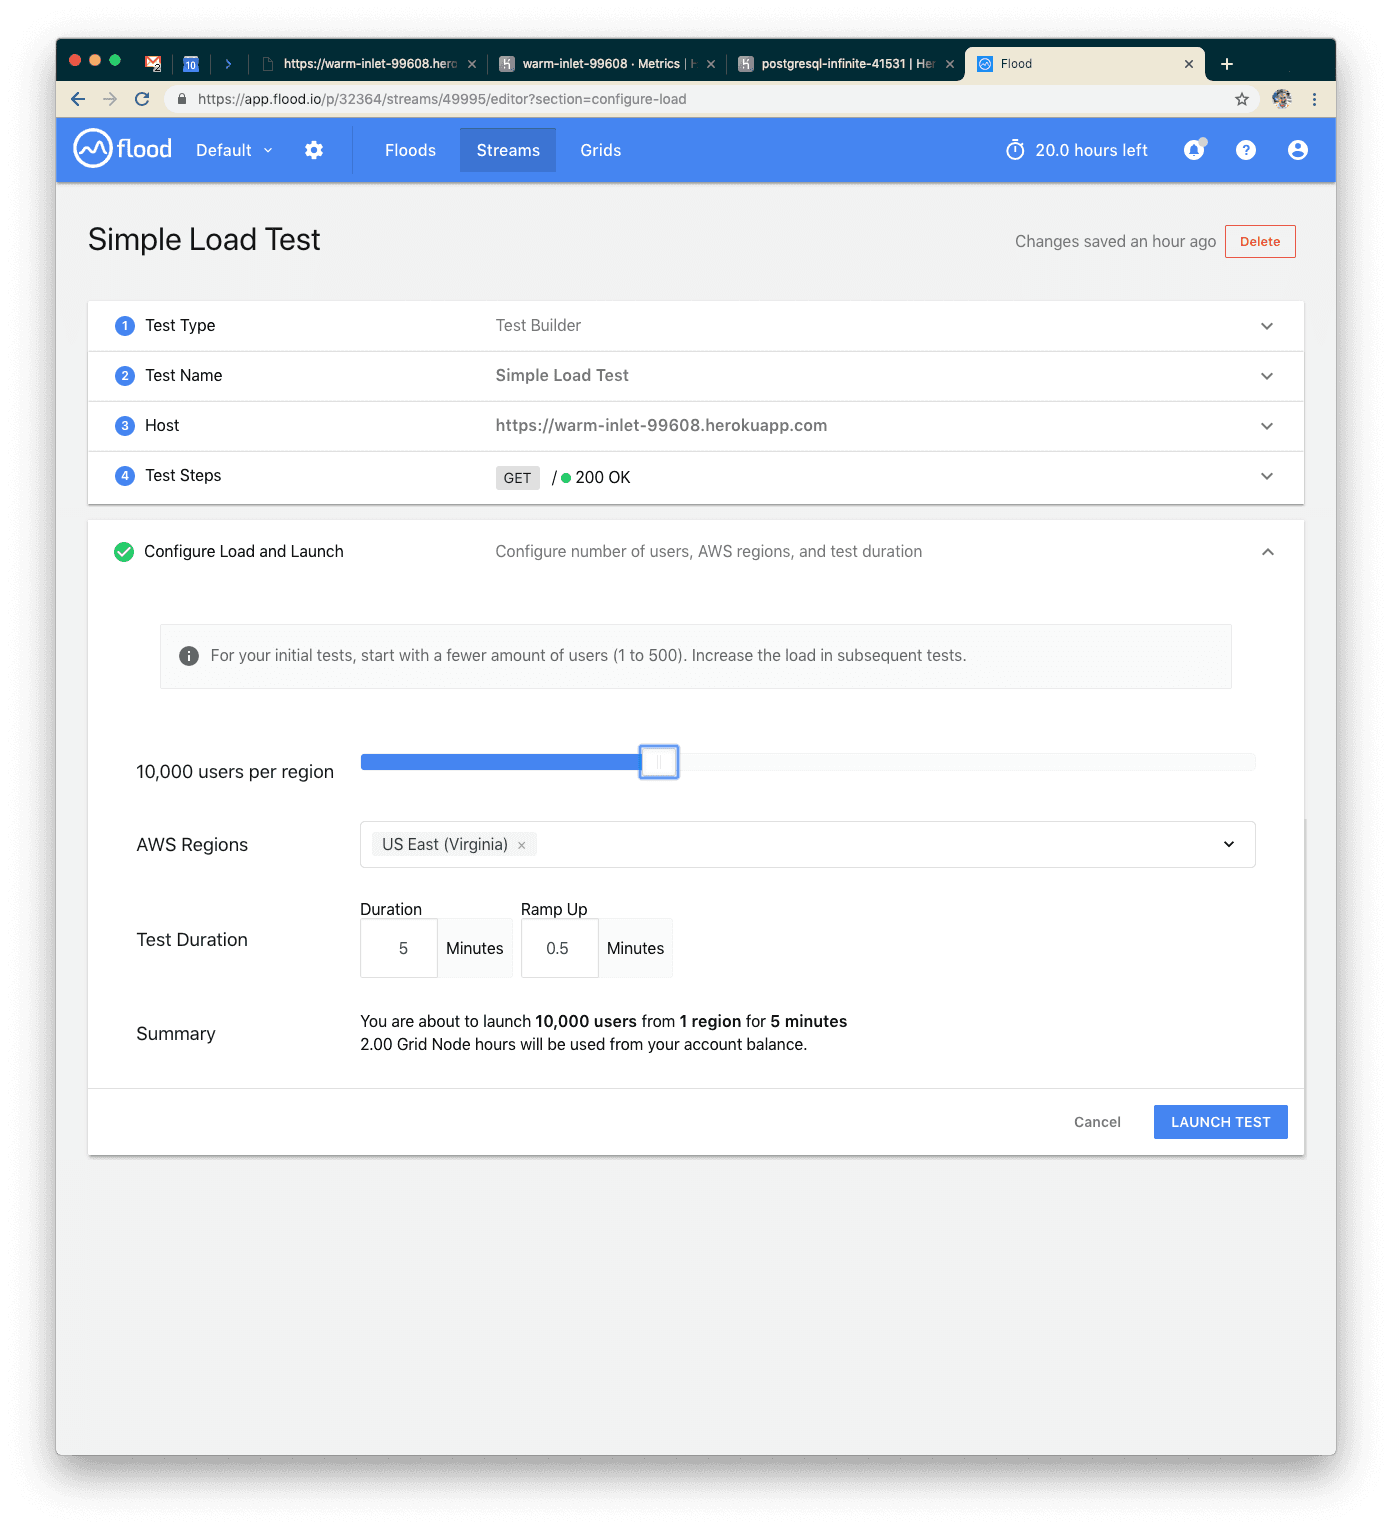Collapse Configure Load and Launch section
The image size is (1392, 1529).
pyautogui.click(x=1267, y=552)
